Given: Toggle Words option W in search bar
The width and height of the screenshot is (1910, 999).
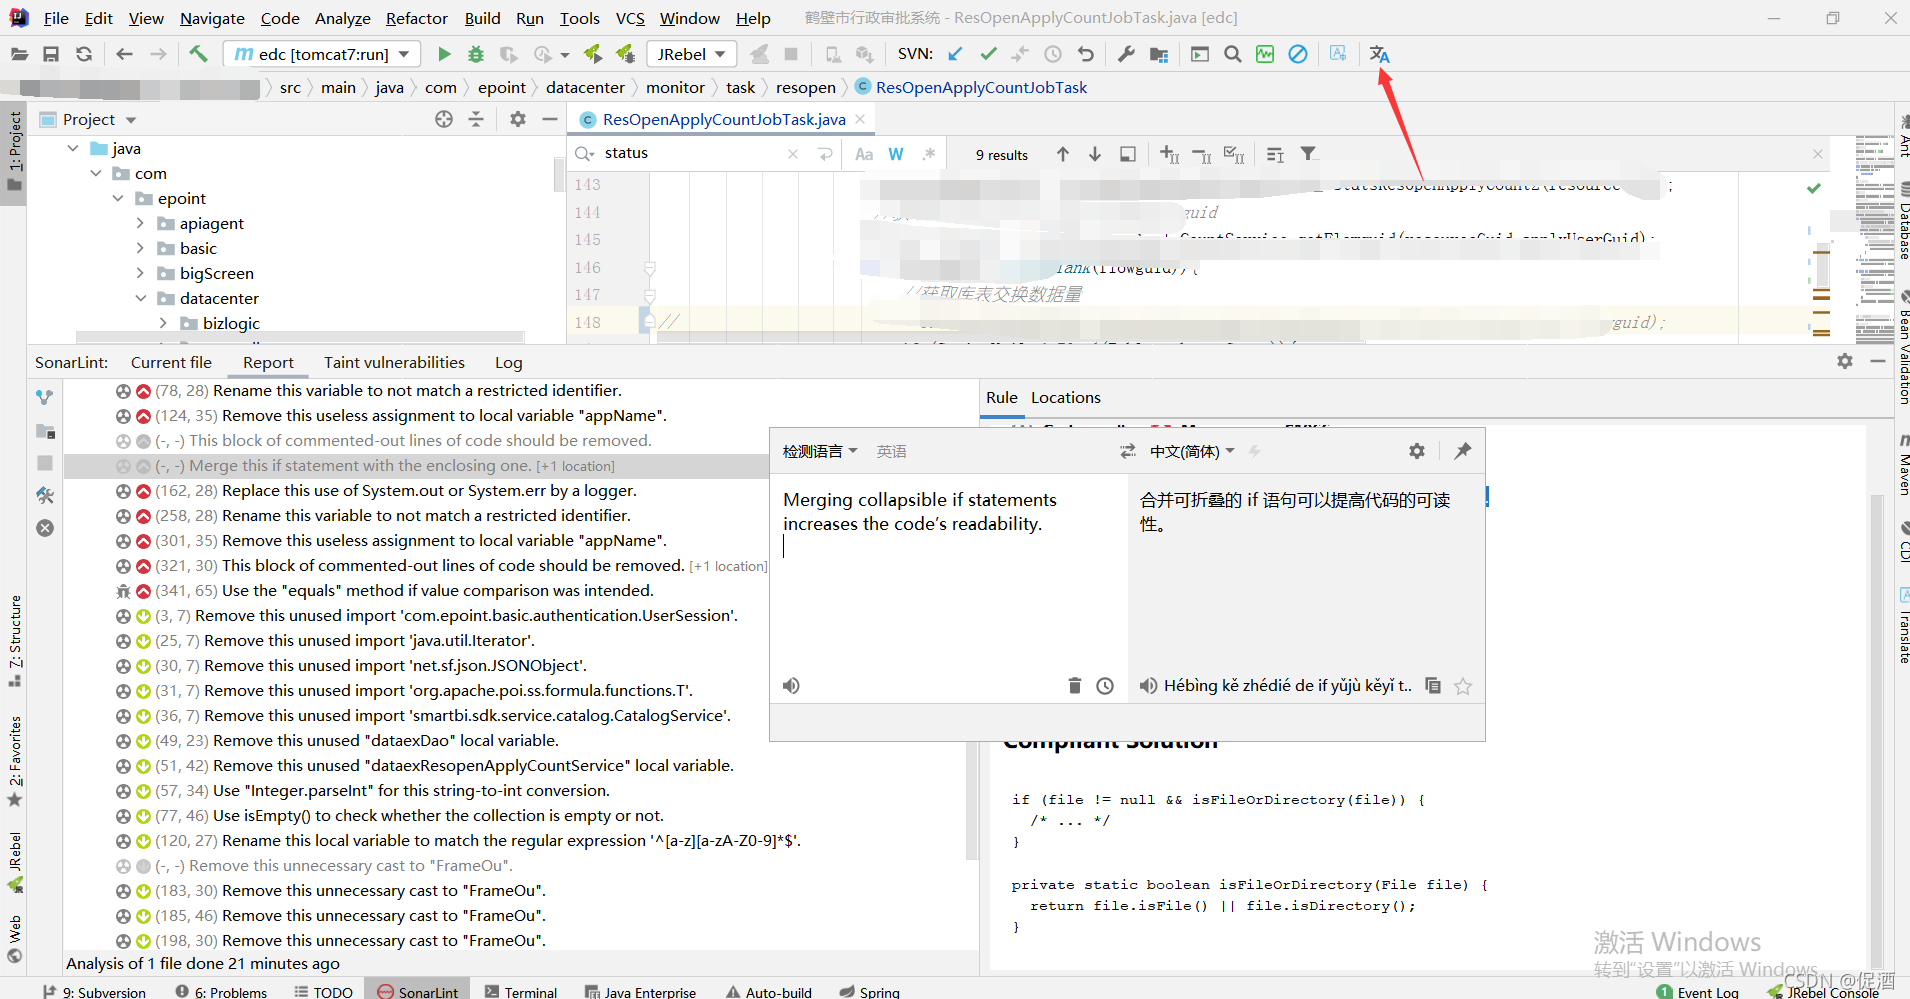Looking at the screenshot, I should [896, 154].
